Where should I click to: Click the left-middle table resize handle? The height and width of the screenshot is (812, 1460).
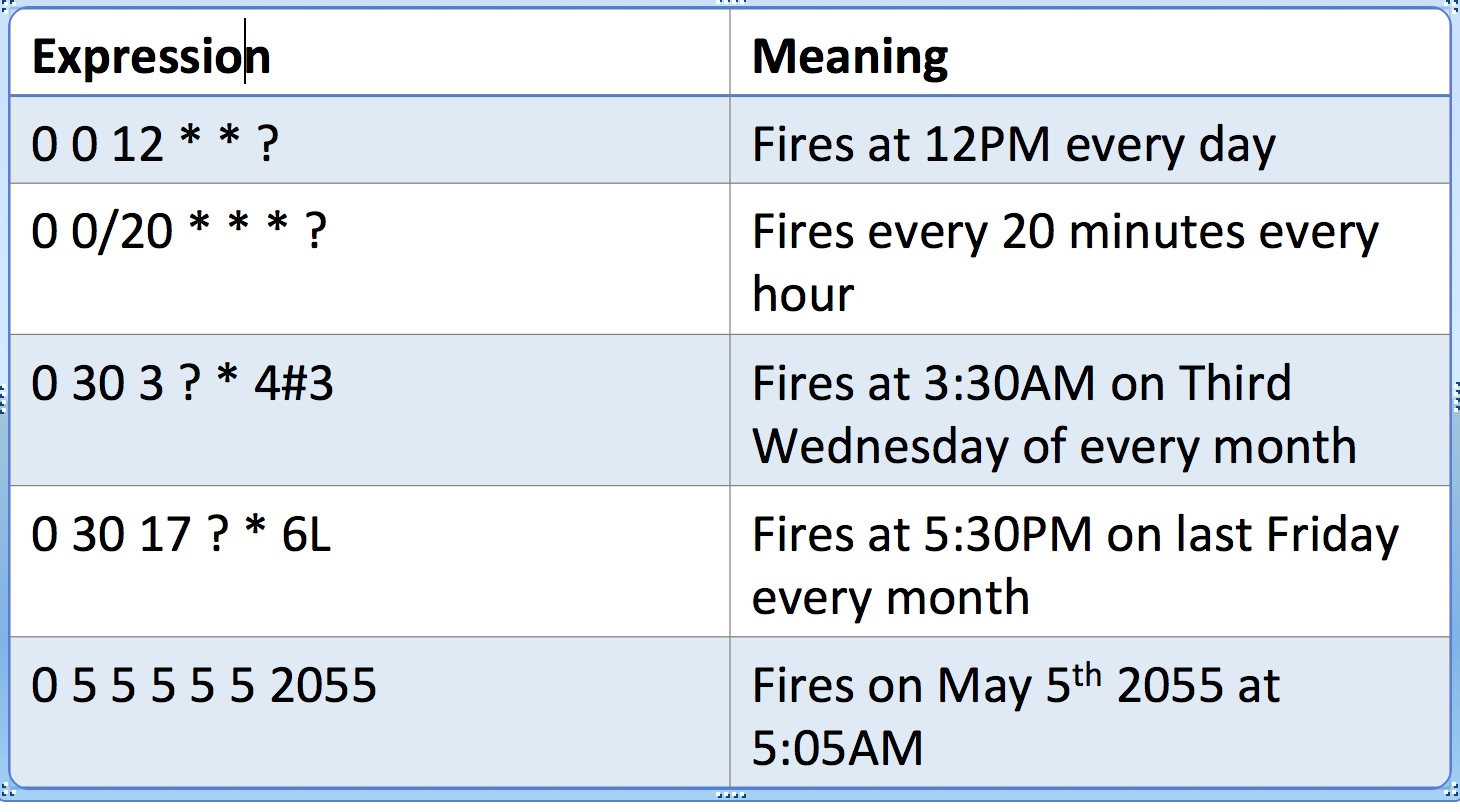pyautogui.click(x=3, y=400)
